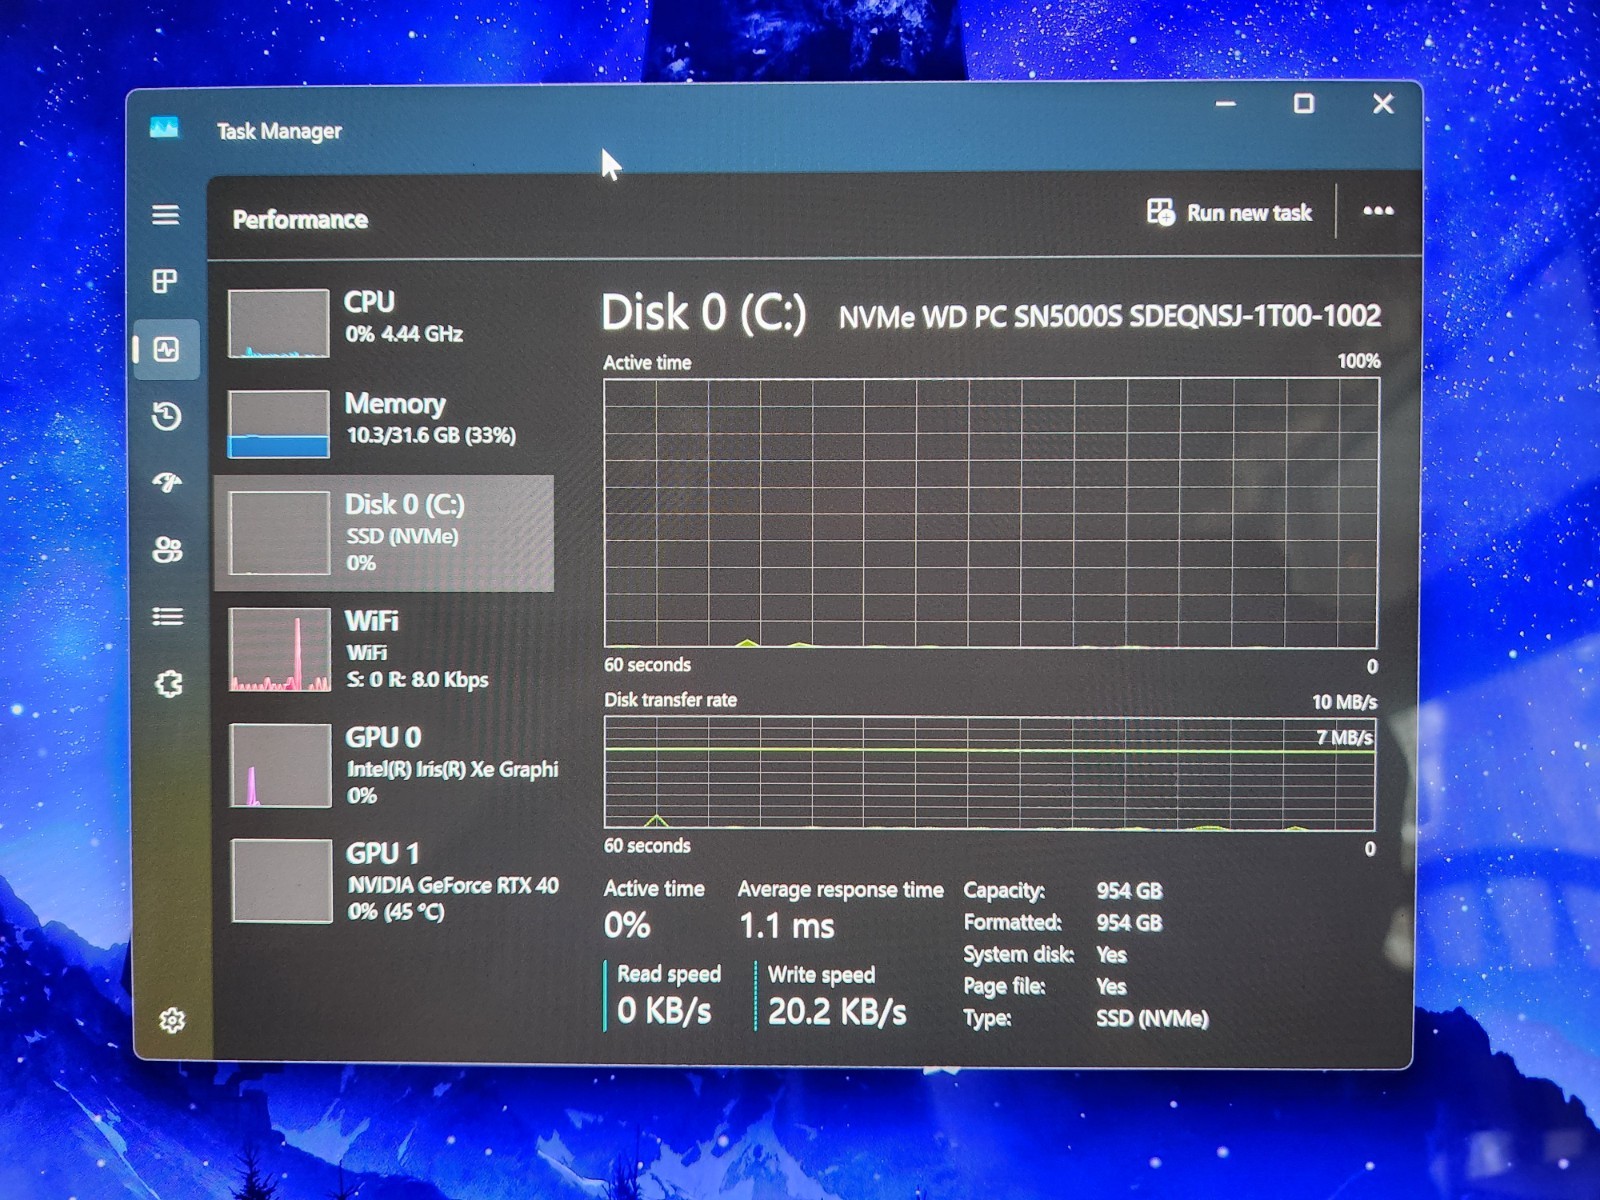Click the 0% Active time value
Image resolution: width=1600 pixels, height=1200 pixels.
pos(627,925)
